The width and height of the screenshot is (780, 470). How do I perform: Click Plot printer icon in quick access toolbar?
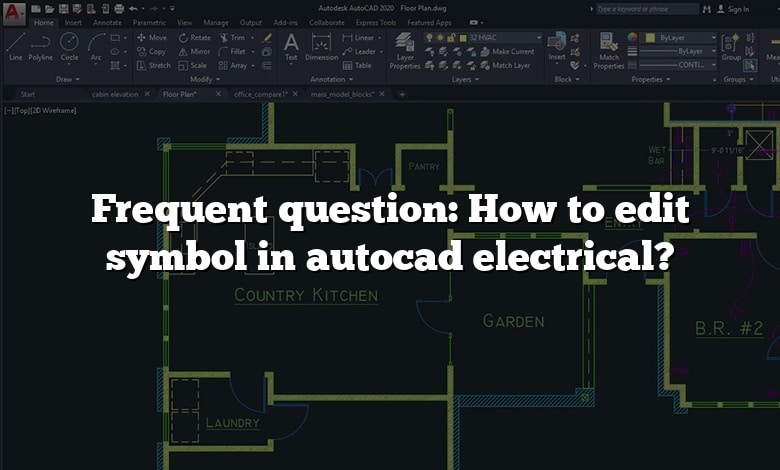click(119, 9)
